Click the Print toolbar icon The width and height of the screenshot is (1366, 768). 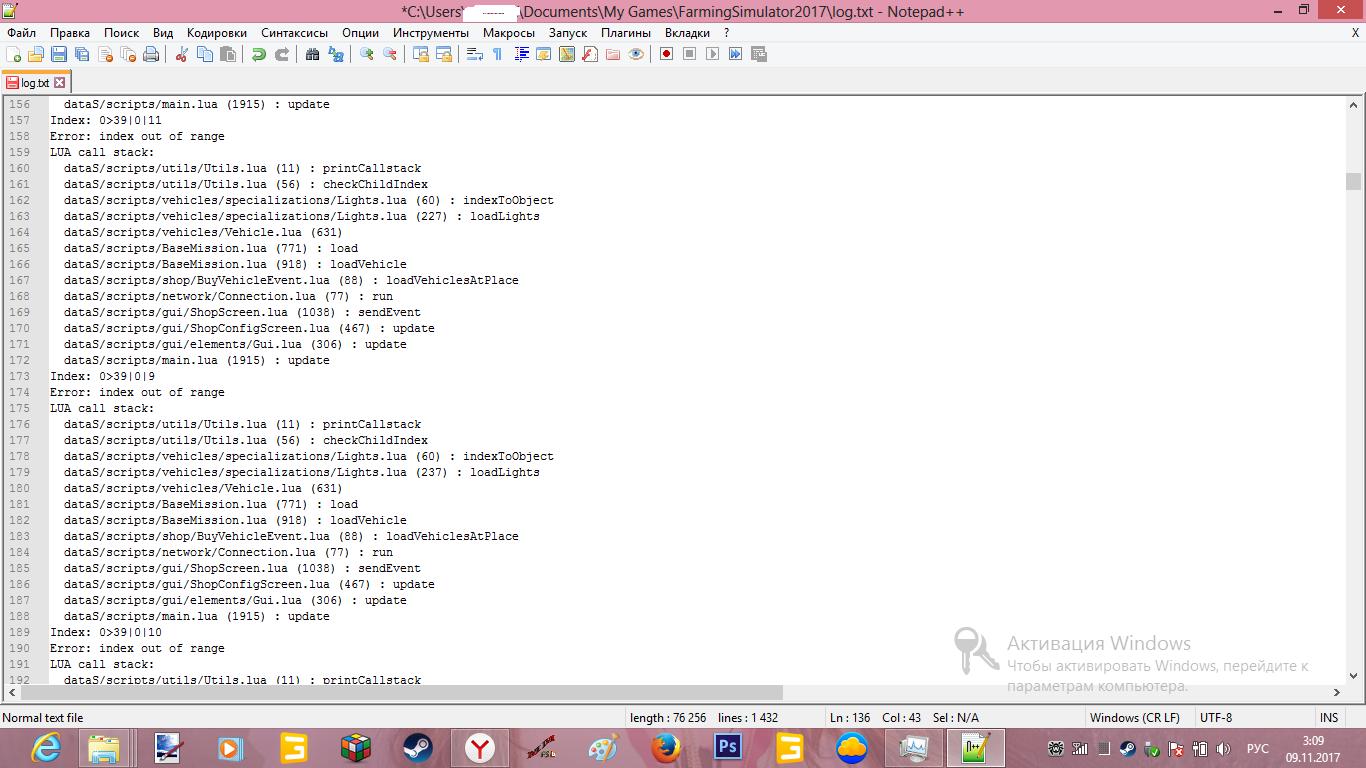[151, 55]
